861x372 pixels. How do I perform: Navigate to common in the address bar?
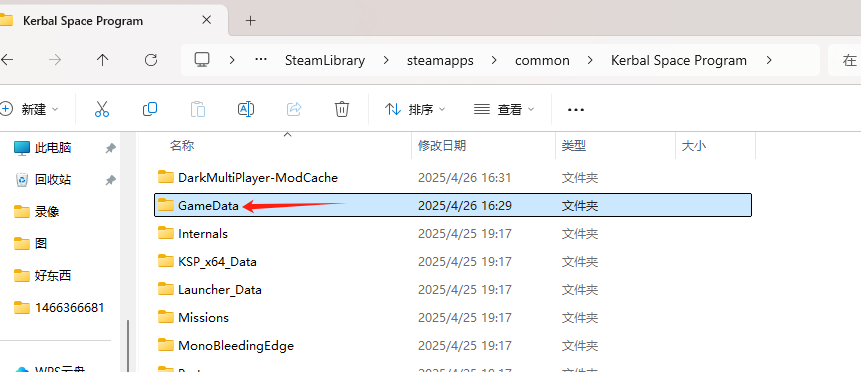click(542, 60)
